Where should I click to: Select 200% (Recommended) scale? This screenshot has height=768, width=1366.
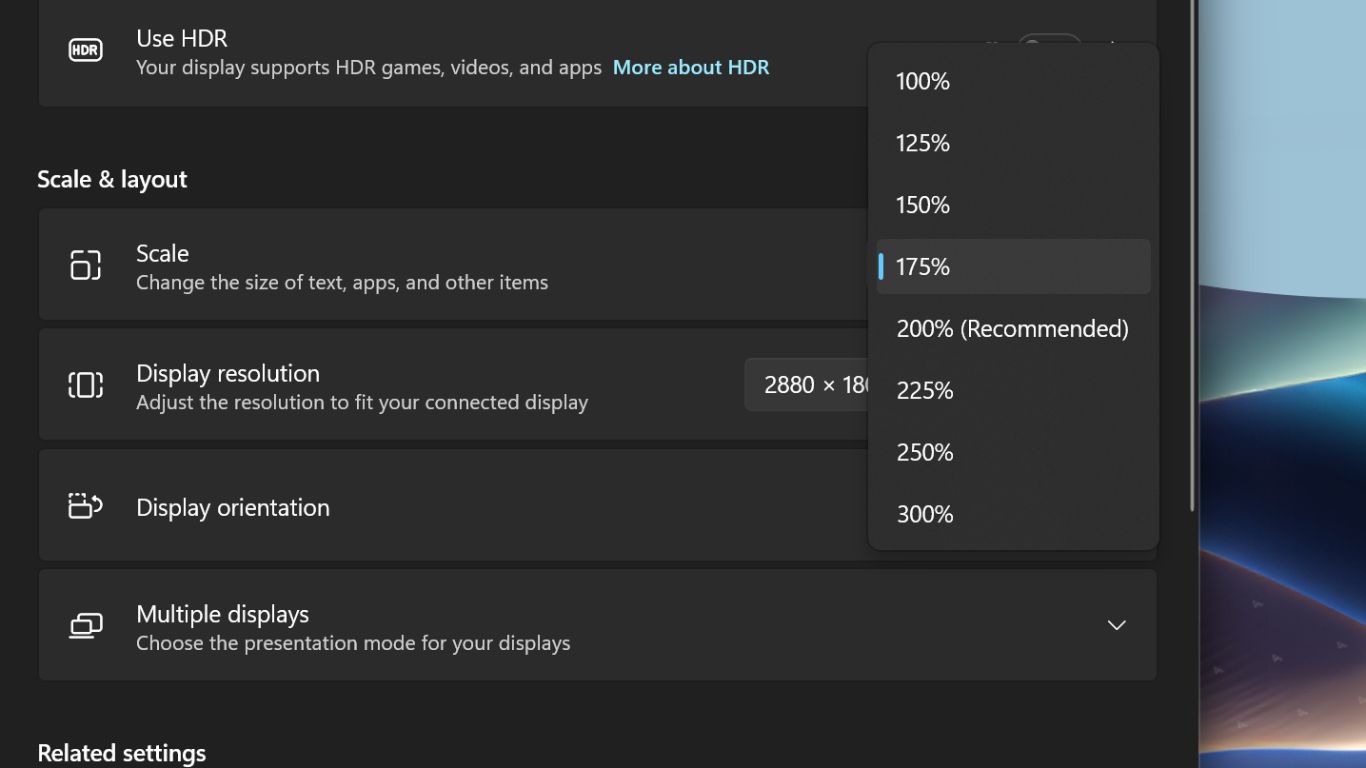[x=1011, y=329]
